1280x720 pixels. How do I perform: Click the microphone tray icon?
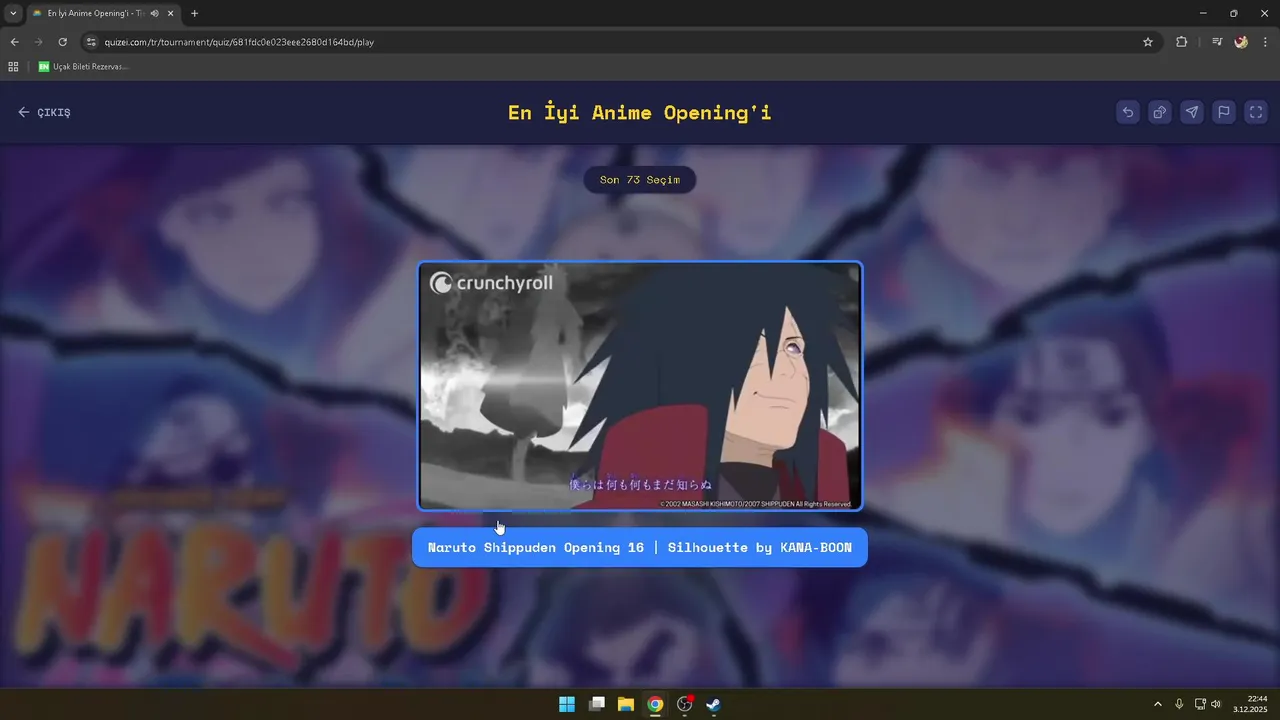(x=1180, y=704)
